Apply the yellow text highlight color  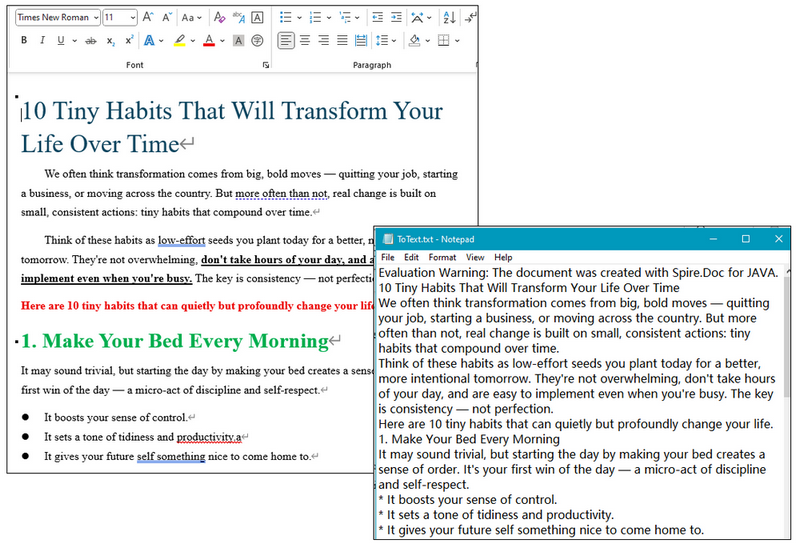click(x=180, y=40)
